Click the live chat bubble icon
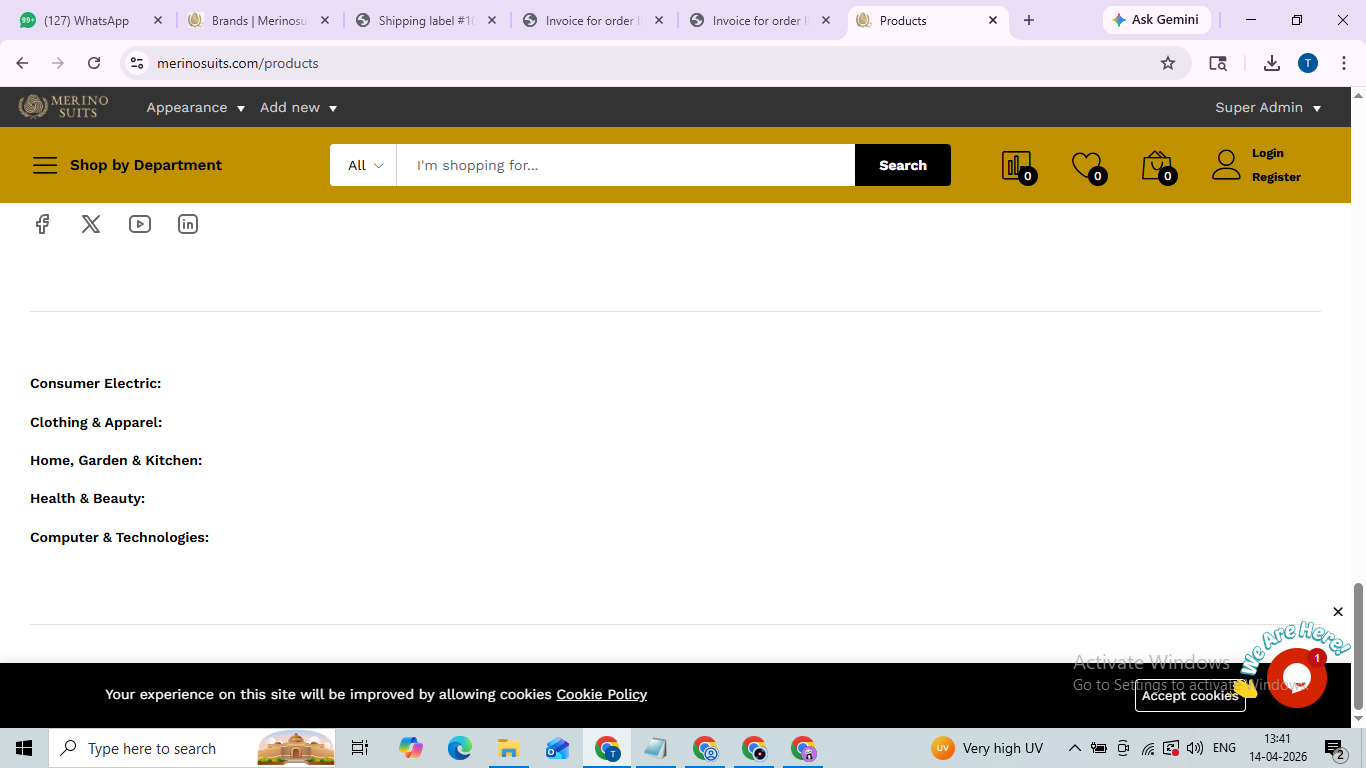Viewport: 1366px width, 768px height. point(1296,678)
